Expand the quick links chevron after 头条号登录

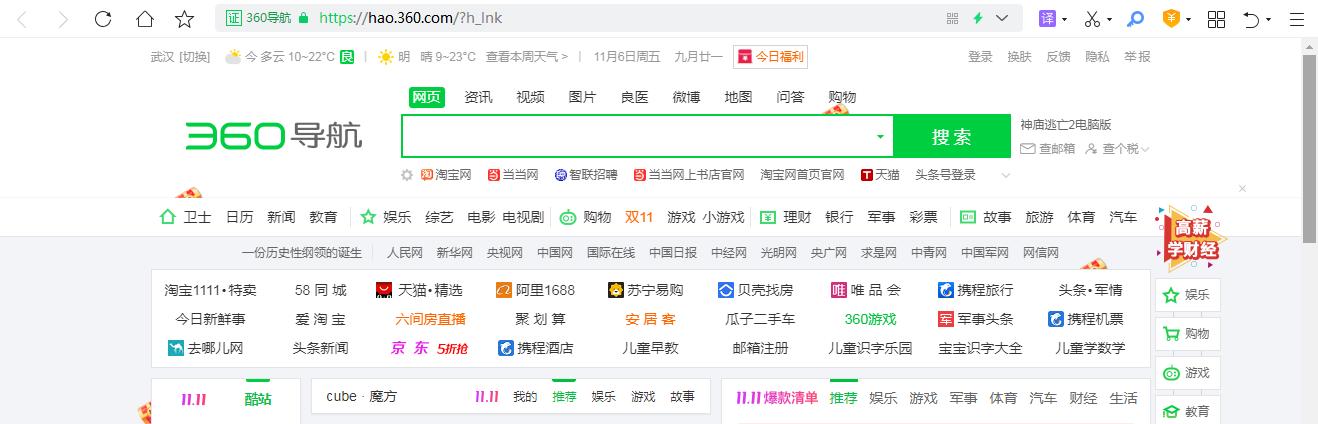click(1005, 175)
